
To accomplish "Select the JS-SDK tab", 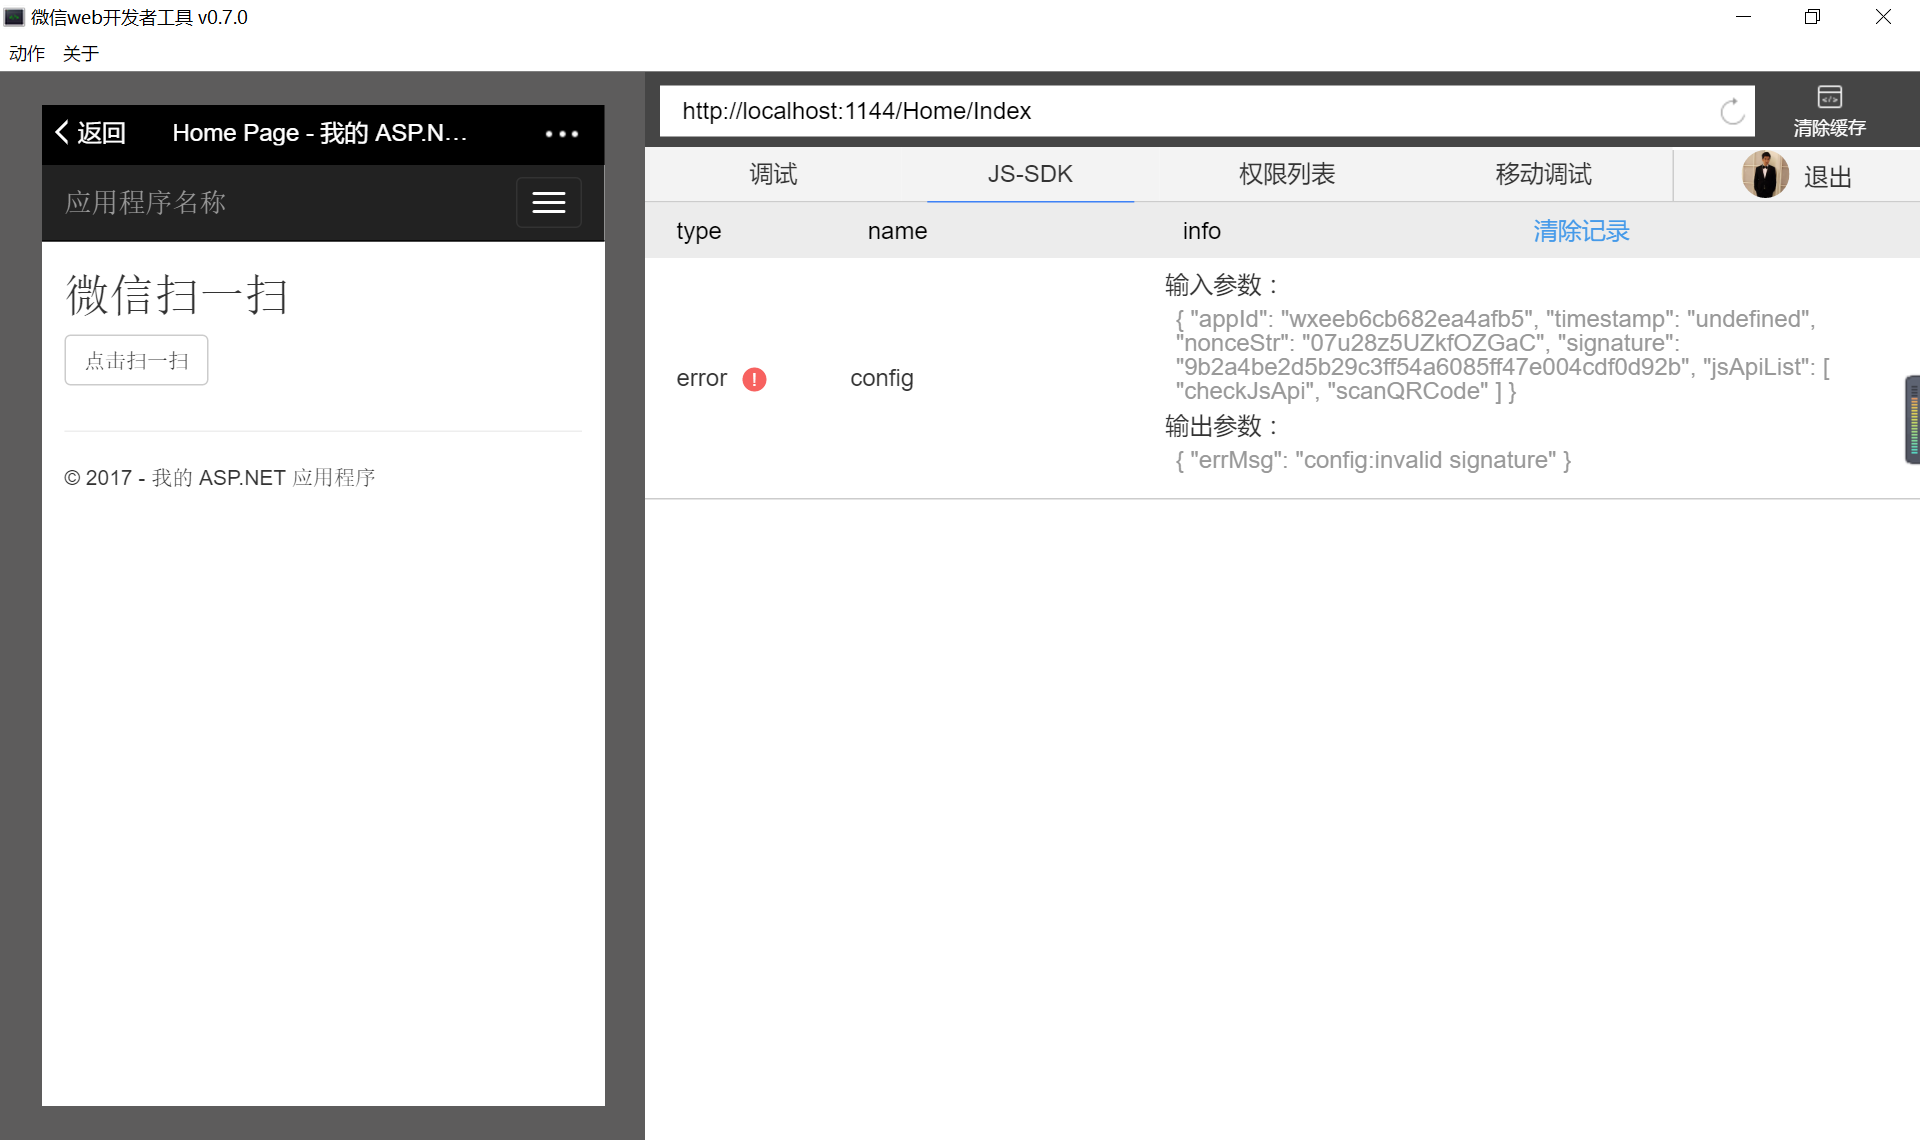I will point(1030,174).
